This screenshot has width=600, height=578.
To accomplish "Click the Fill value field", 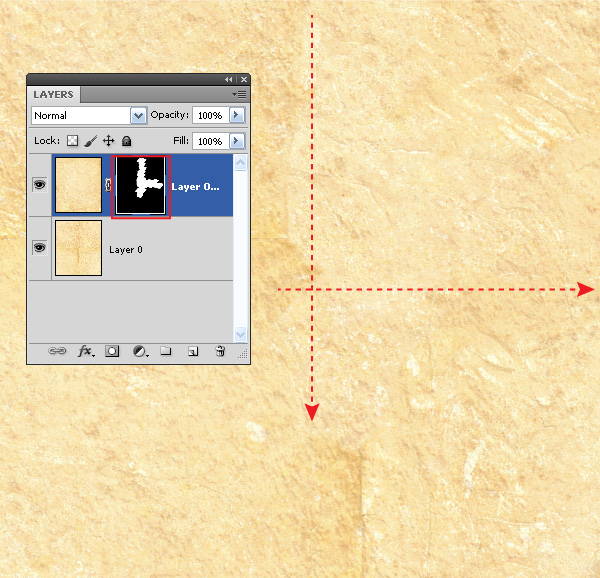I will click(210, 141).
